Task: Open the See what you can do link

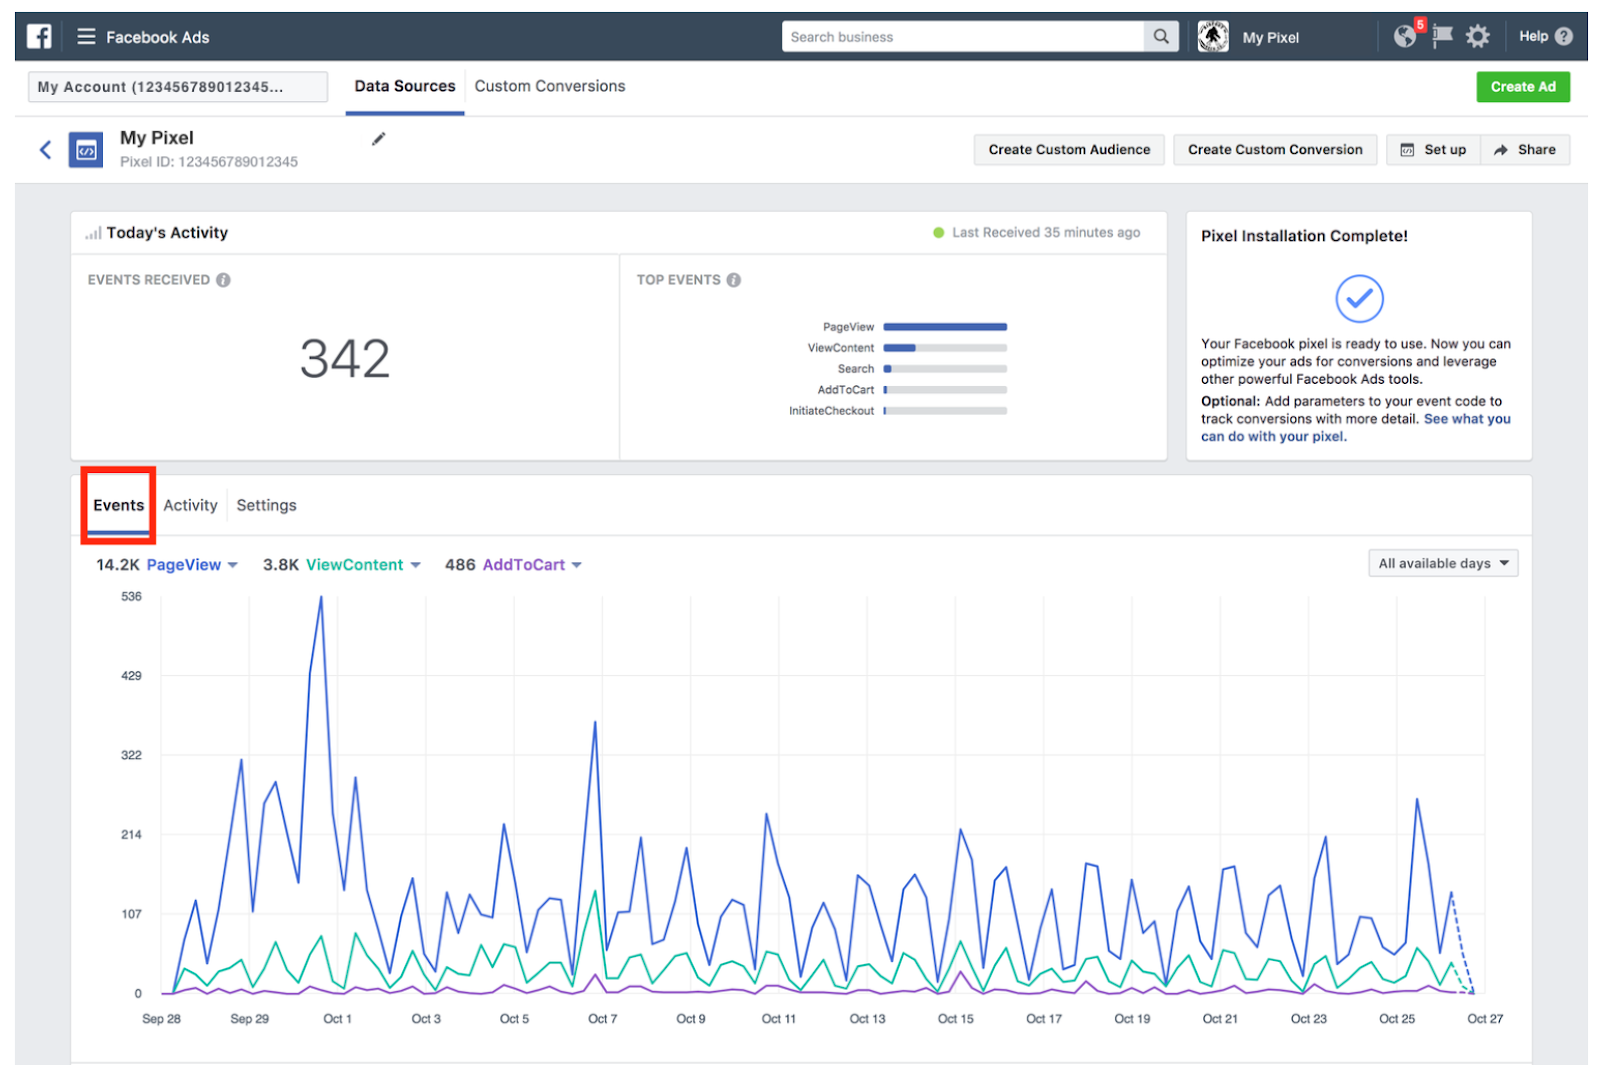Action: (1355, 428)
